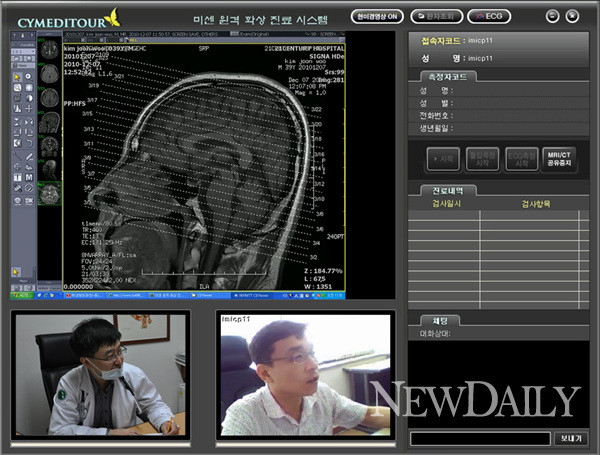
Task: Click the rotate right icon
Action: tap(29, 132)
